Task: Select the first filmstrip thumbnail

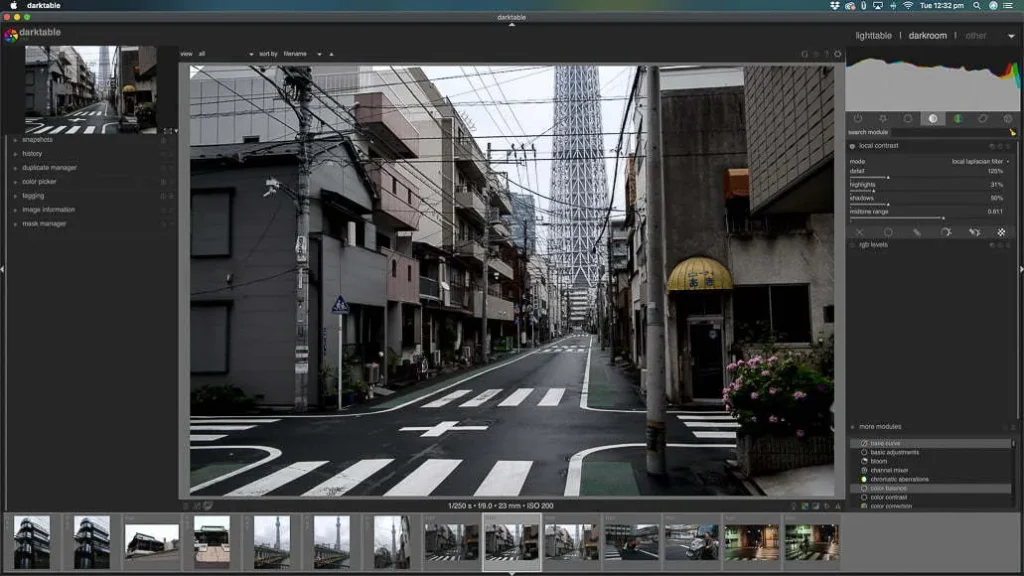Action: click(31, 541)
